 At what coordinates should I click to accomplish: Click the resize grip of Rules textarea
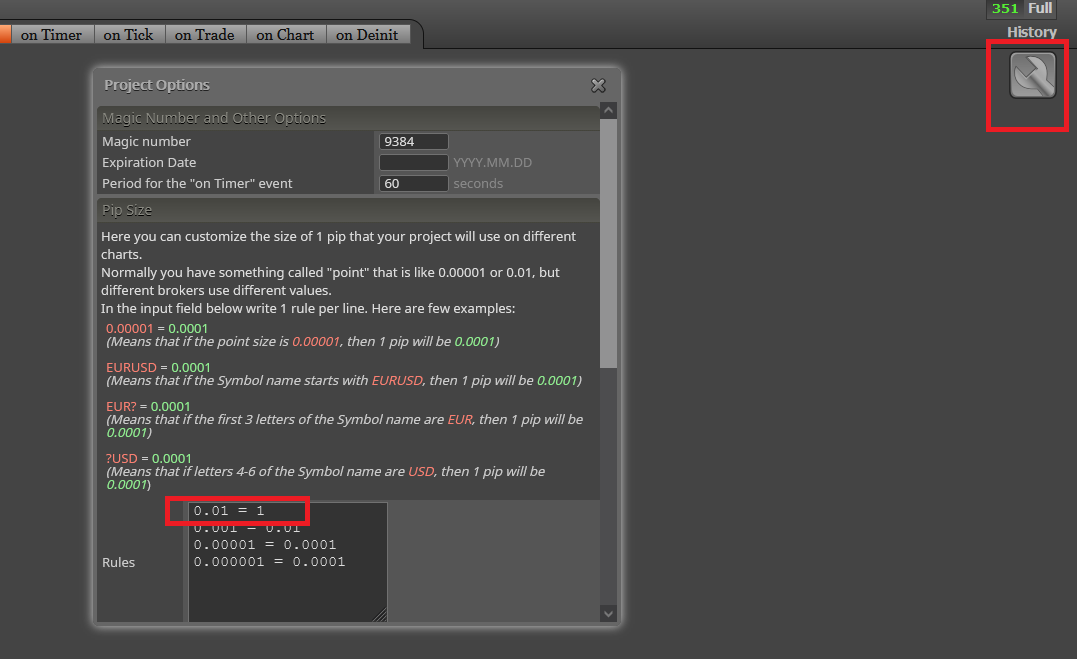point(380,615)
